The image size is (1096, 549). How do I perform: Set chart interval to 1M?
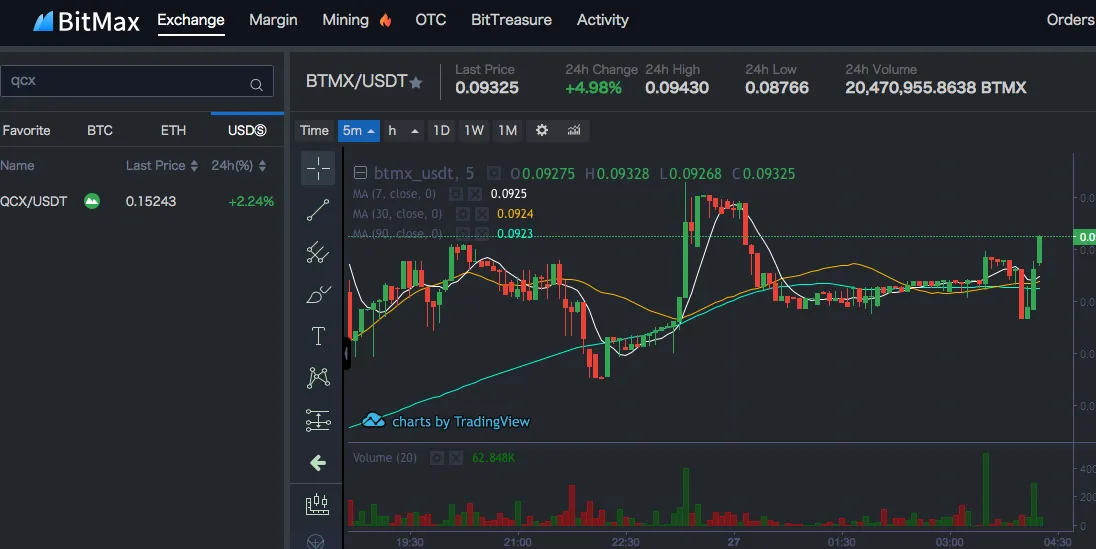pos(507,131)
